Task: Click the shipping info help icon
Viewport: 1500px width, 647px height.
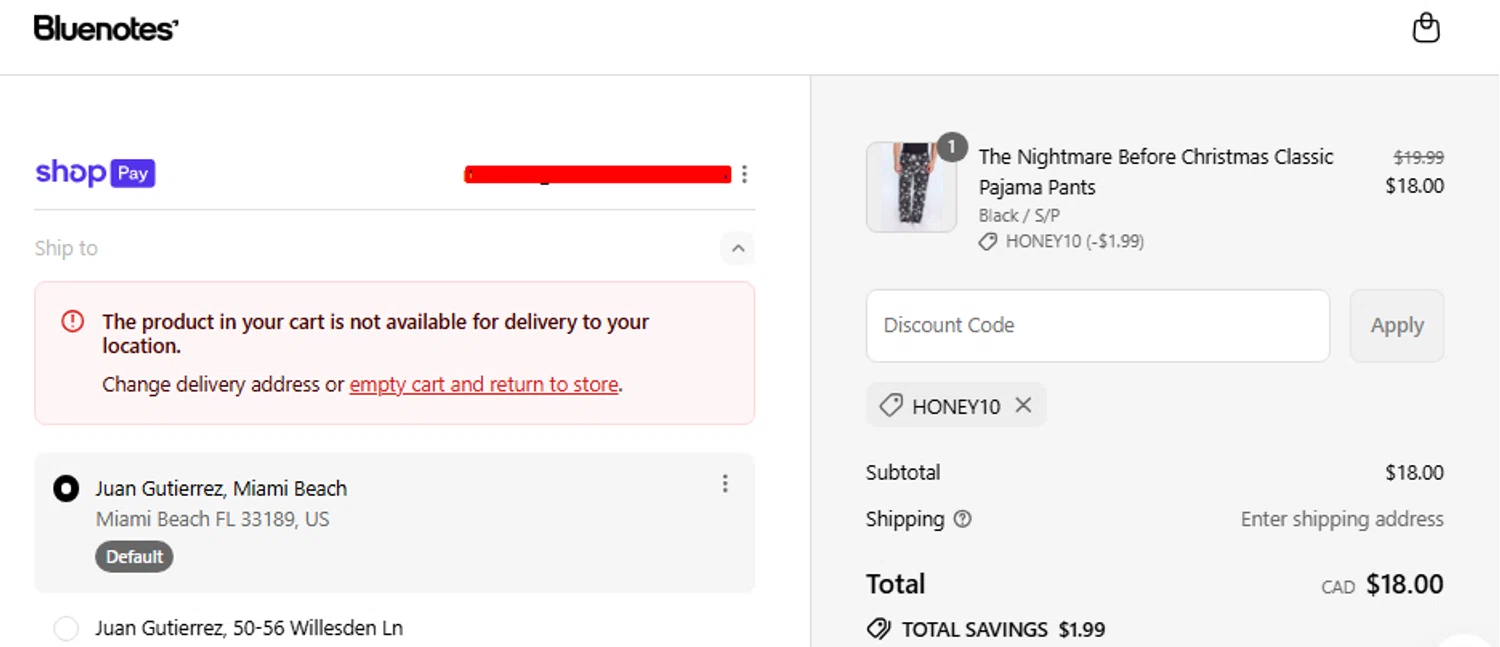Action: (x=962, y=519)
